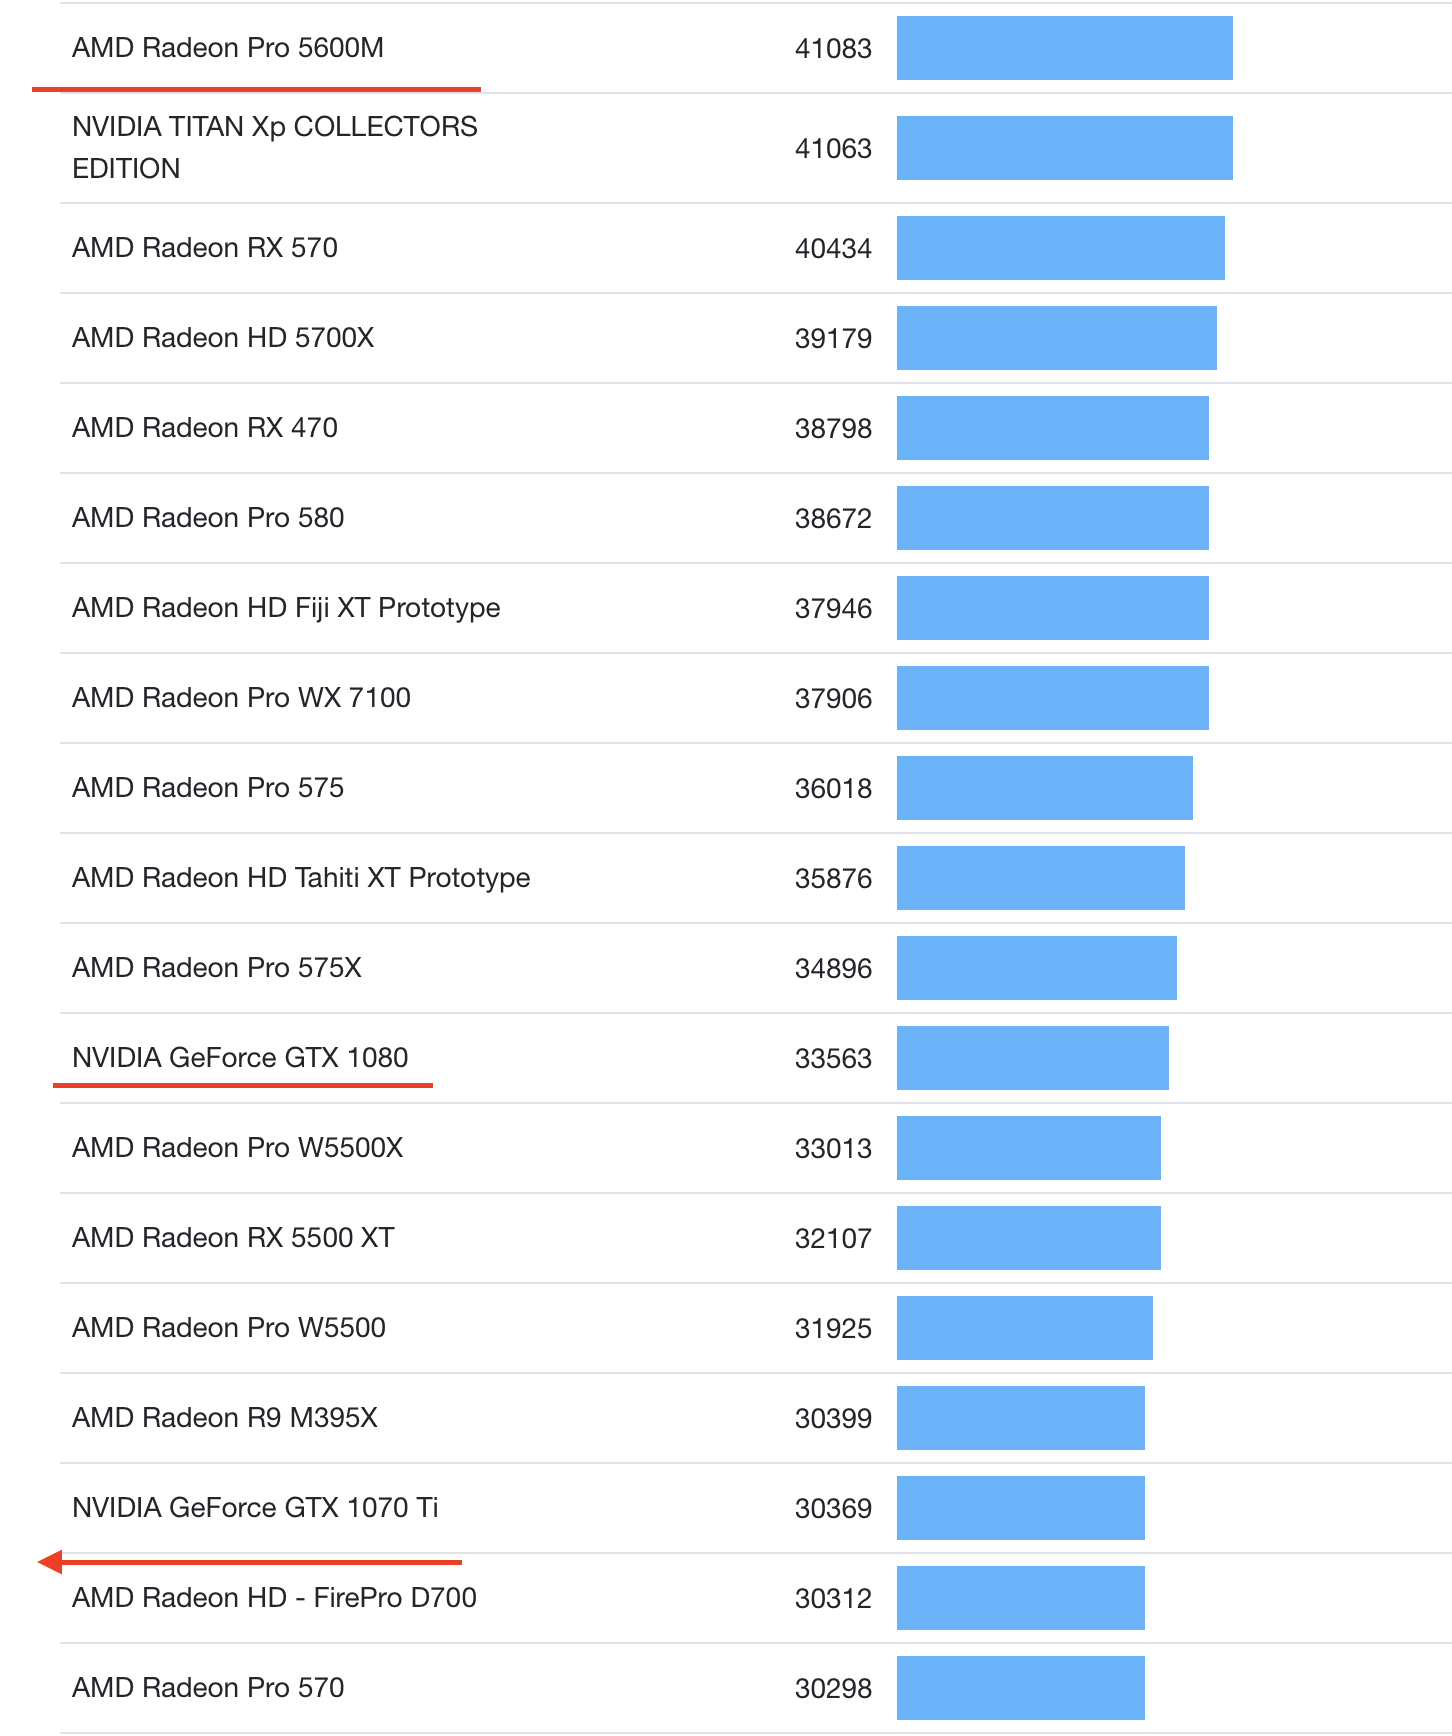
Task: Click the score value 40434
Action: pyautogui.click(x=833, y=249)
